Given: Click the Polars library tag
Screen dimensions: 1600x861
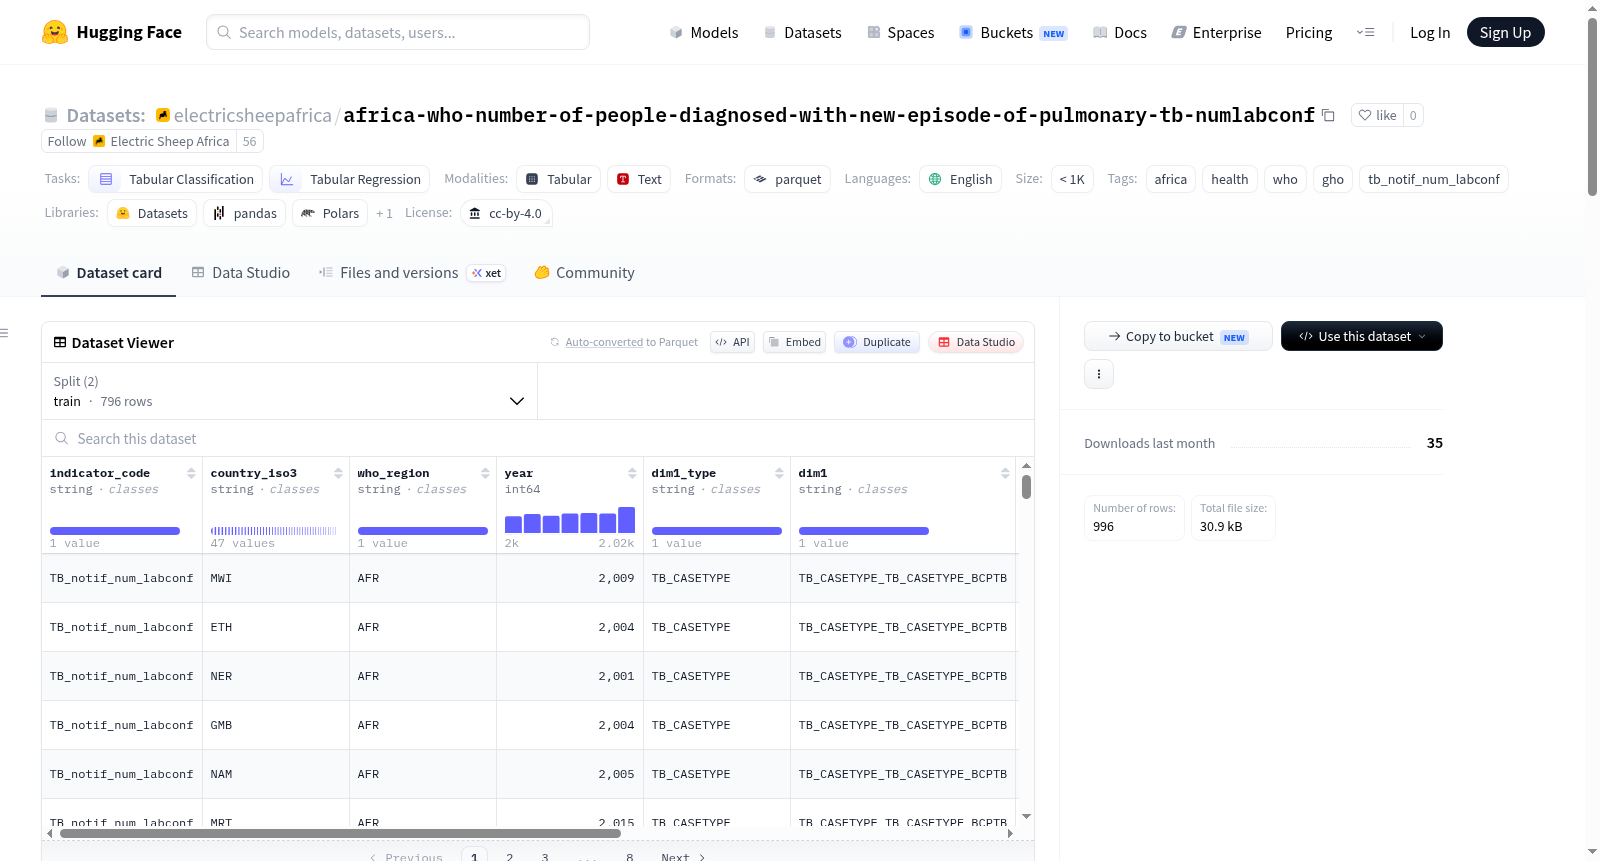Looking at the screenshot, I should tap(331, 213).
